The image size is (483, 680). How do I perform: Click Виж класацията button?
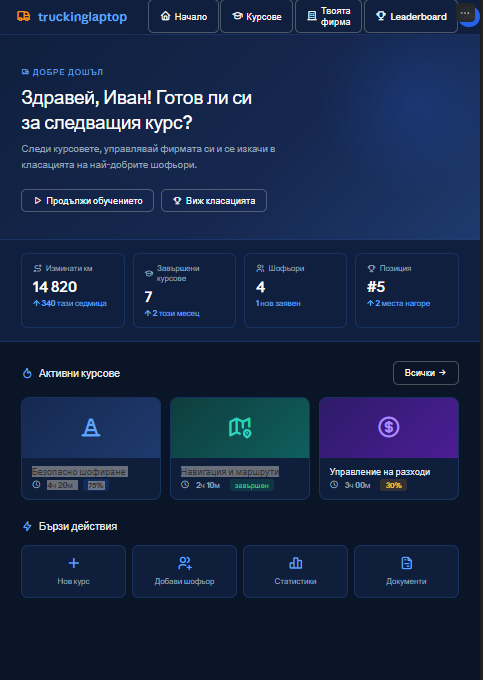214,201
